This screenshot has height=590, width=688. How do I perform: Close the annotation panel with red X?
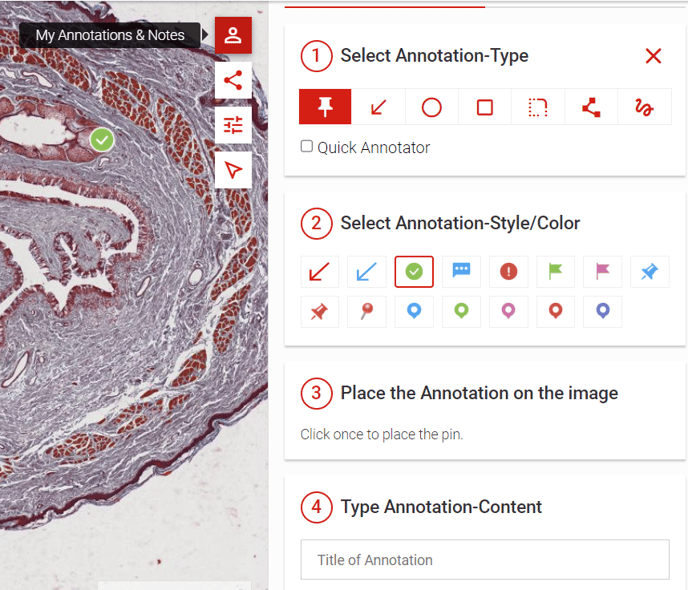(653, 56)
